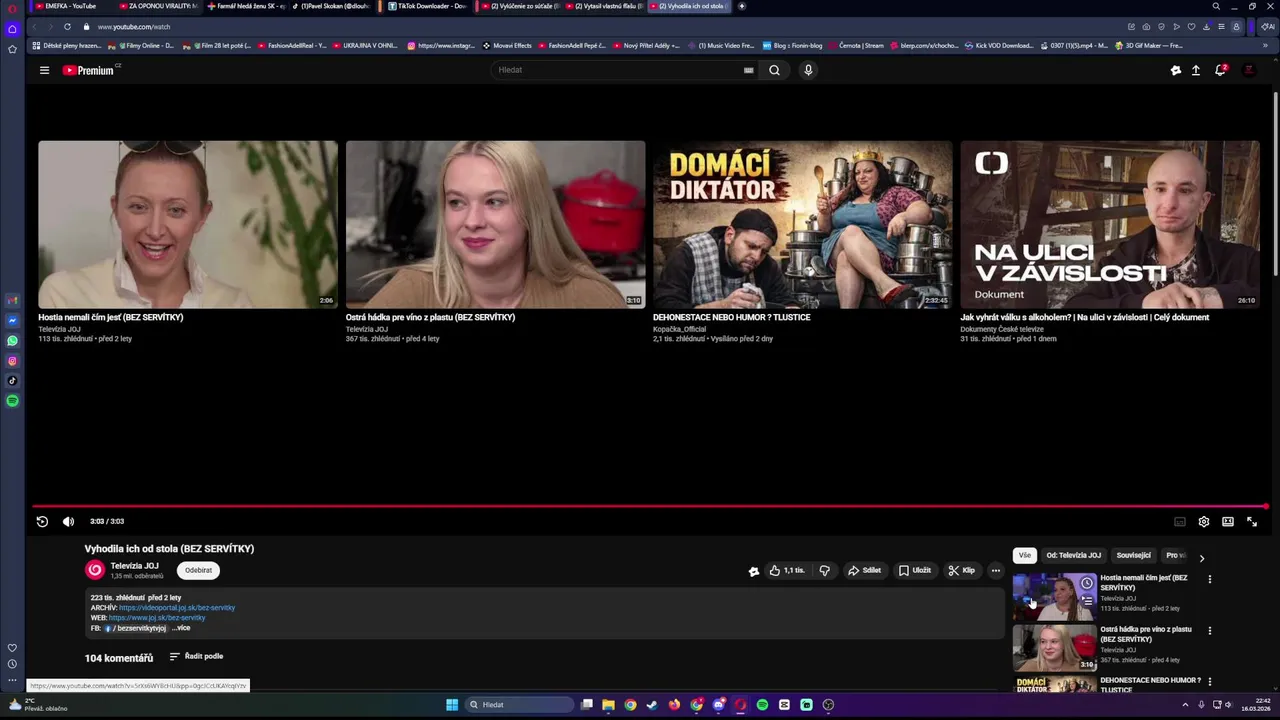1280x720 pixels.
Task: Open the www.joj.sk/bez-servitky web link
Action: click(157, 617)
